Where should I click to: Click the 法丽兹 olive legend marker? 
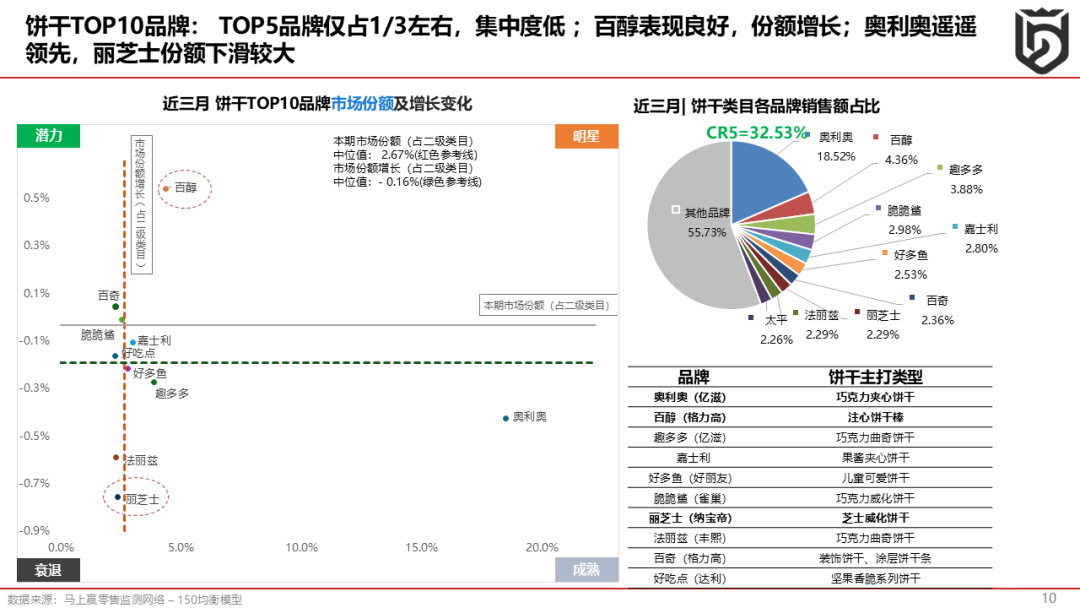tap(796, 313)
